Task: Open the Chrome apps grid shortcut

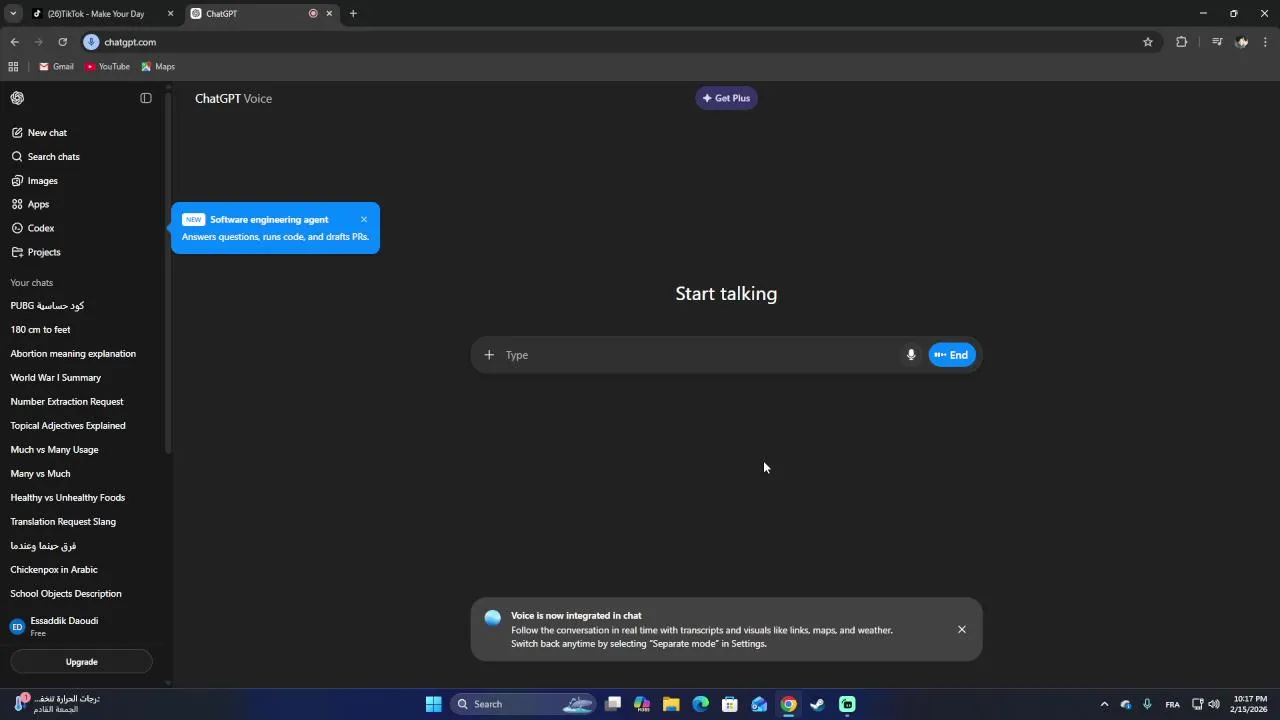Action: pyautogui.click(x=13, y=67)
